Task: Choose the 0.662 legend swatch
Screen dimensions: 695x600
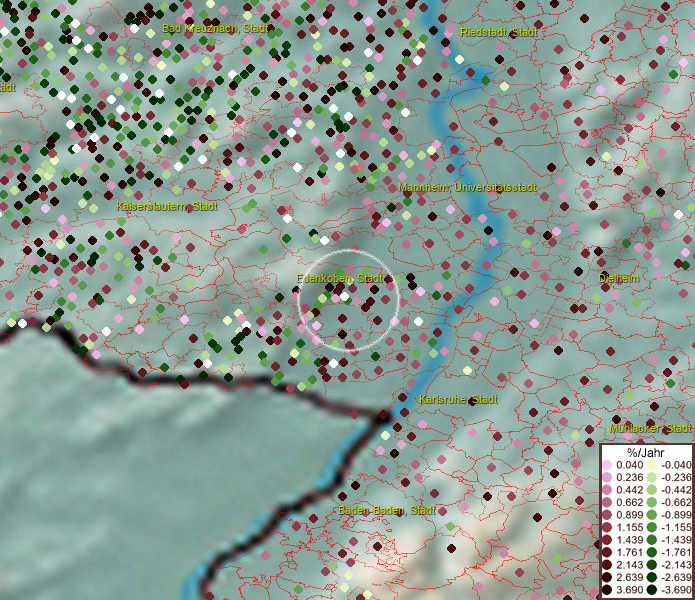Action: (607, 503)
